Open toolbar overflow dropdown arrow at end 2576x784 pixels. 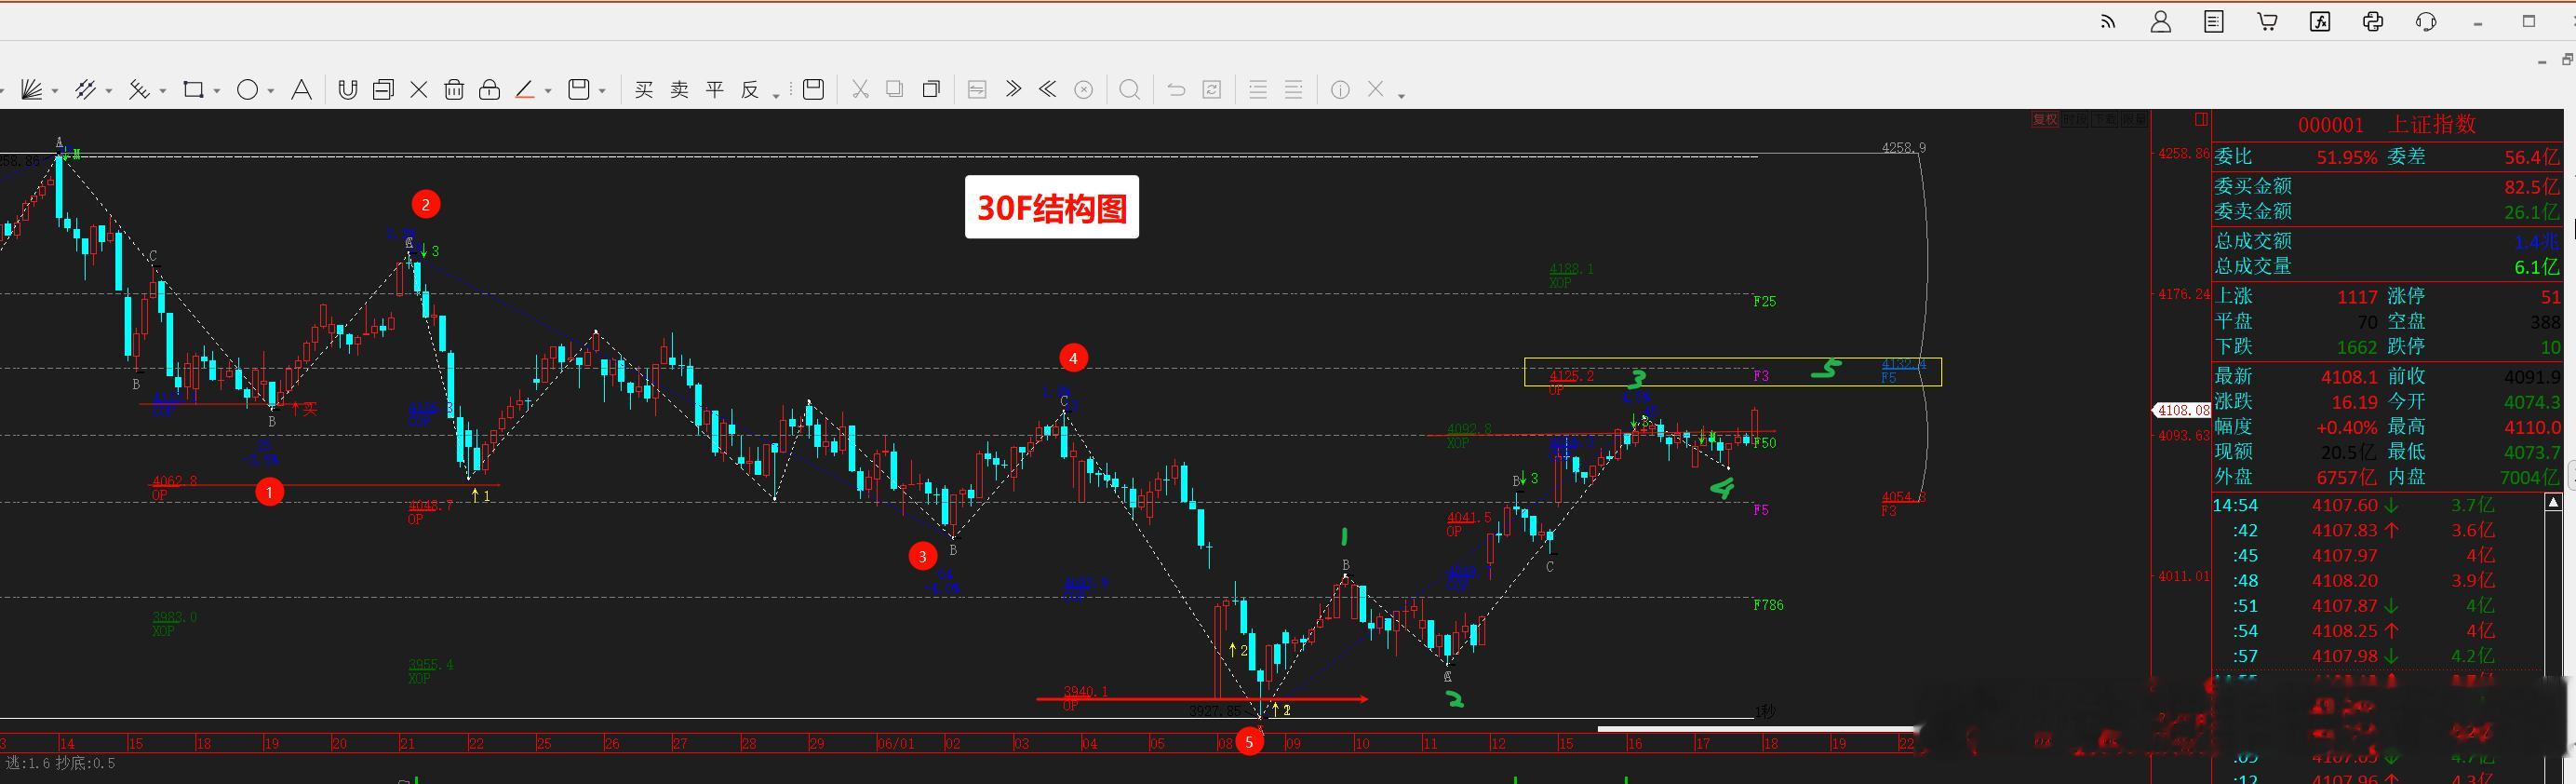pyautogui.click(x=1402, y=95)
